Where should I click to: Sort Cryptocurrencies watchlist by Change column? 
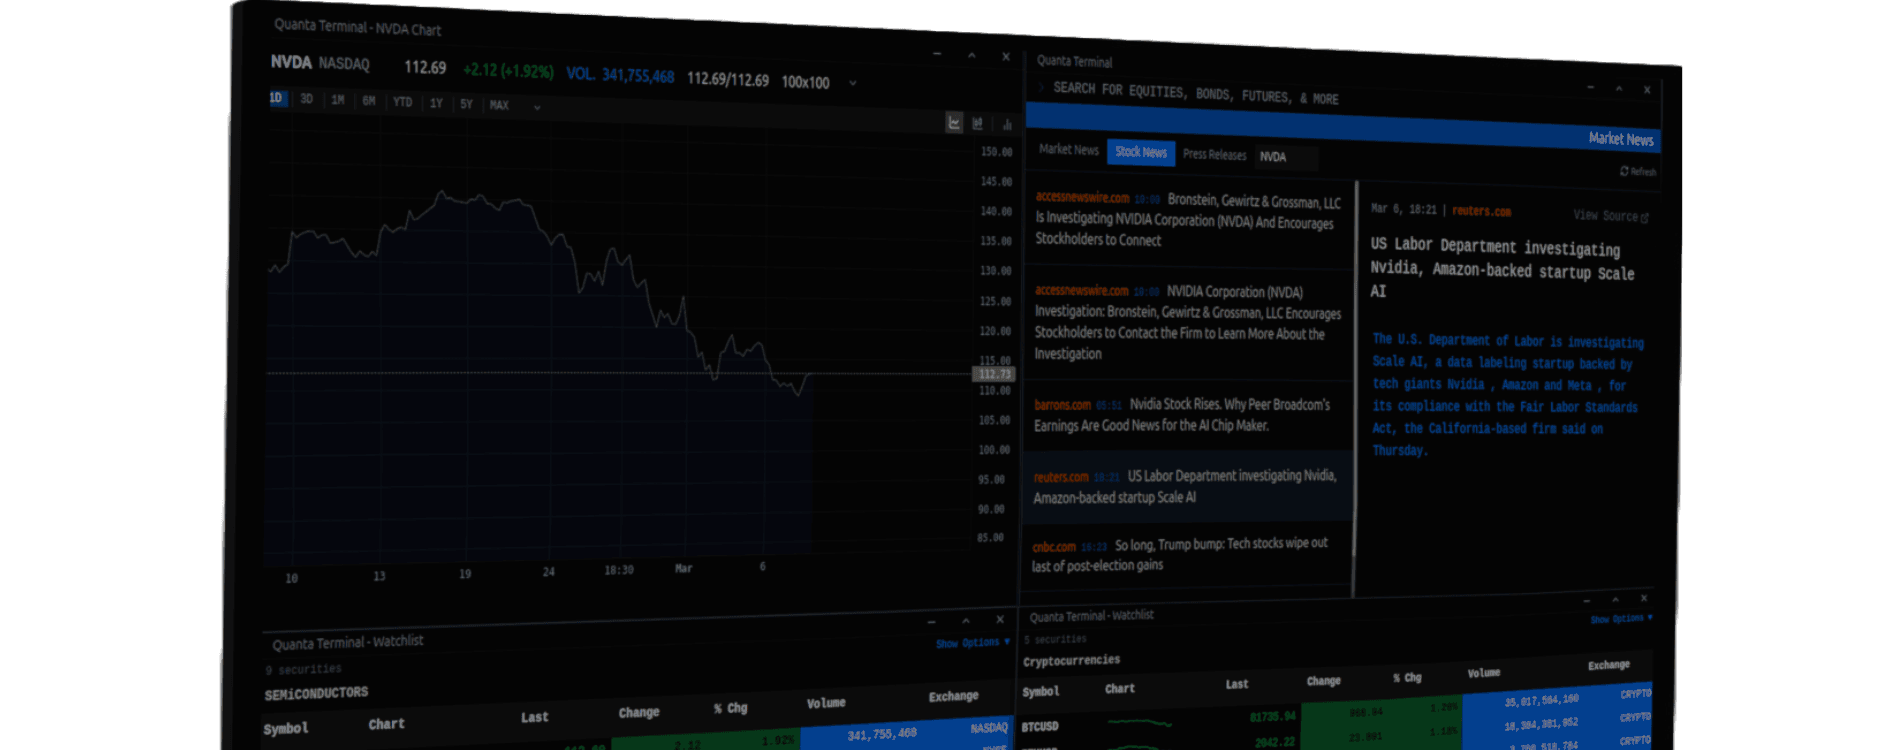click(1323, 681)
